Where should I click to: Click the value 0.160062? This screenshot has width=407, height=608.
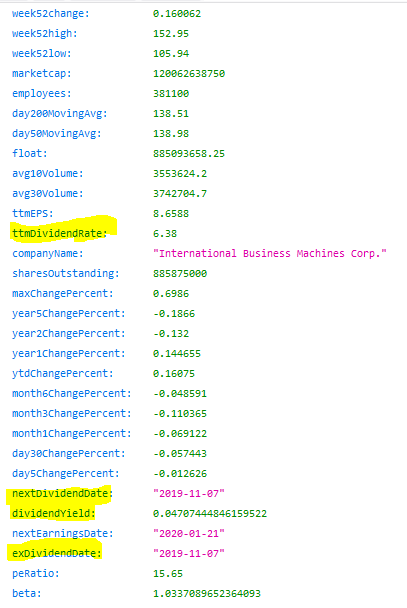(177, 14)
